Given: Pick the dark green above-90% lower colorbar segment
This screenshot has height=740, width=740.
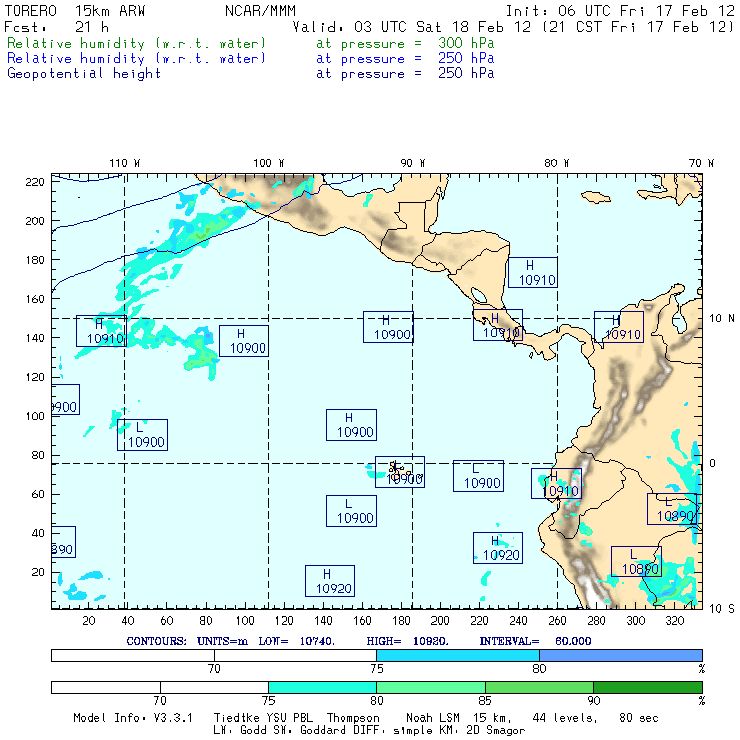Looking at the screenshot, I should (x=648, y=687).
